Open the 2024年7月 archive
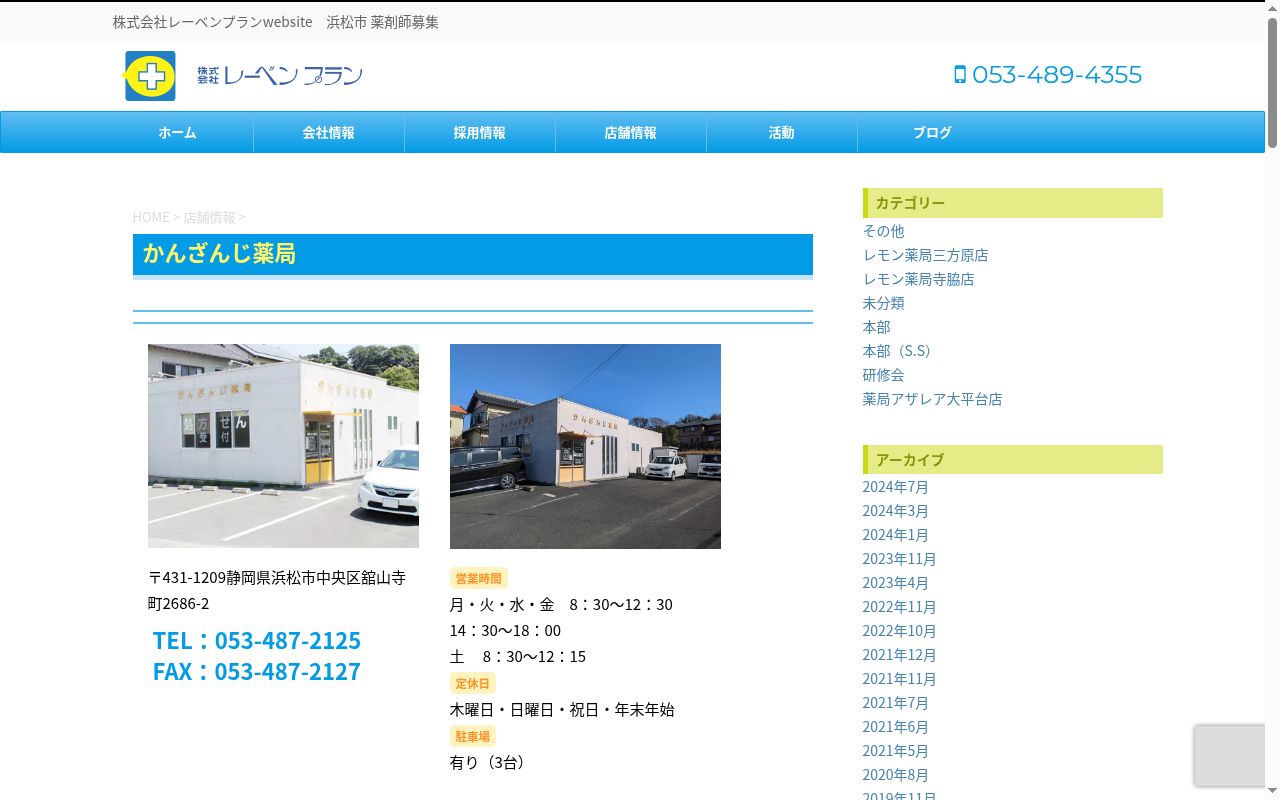 click(896, 487)
